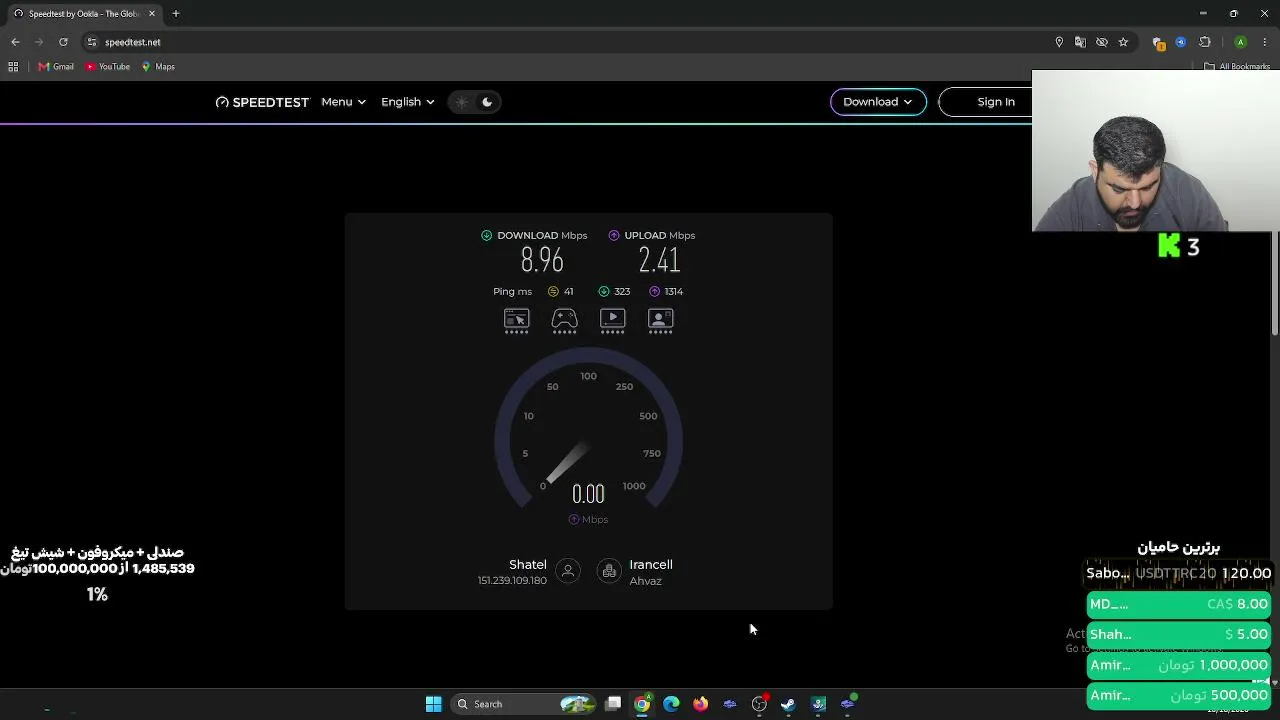
Task: Click the Sign In button
Action: (996, 102)
